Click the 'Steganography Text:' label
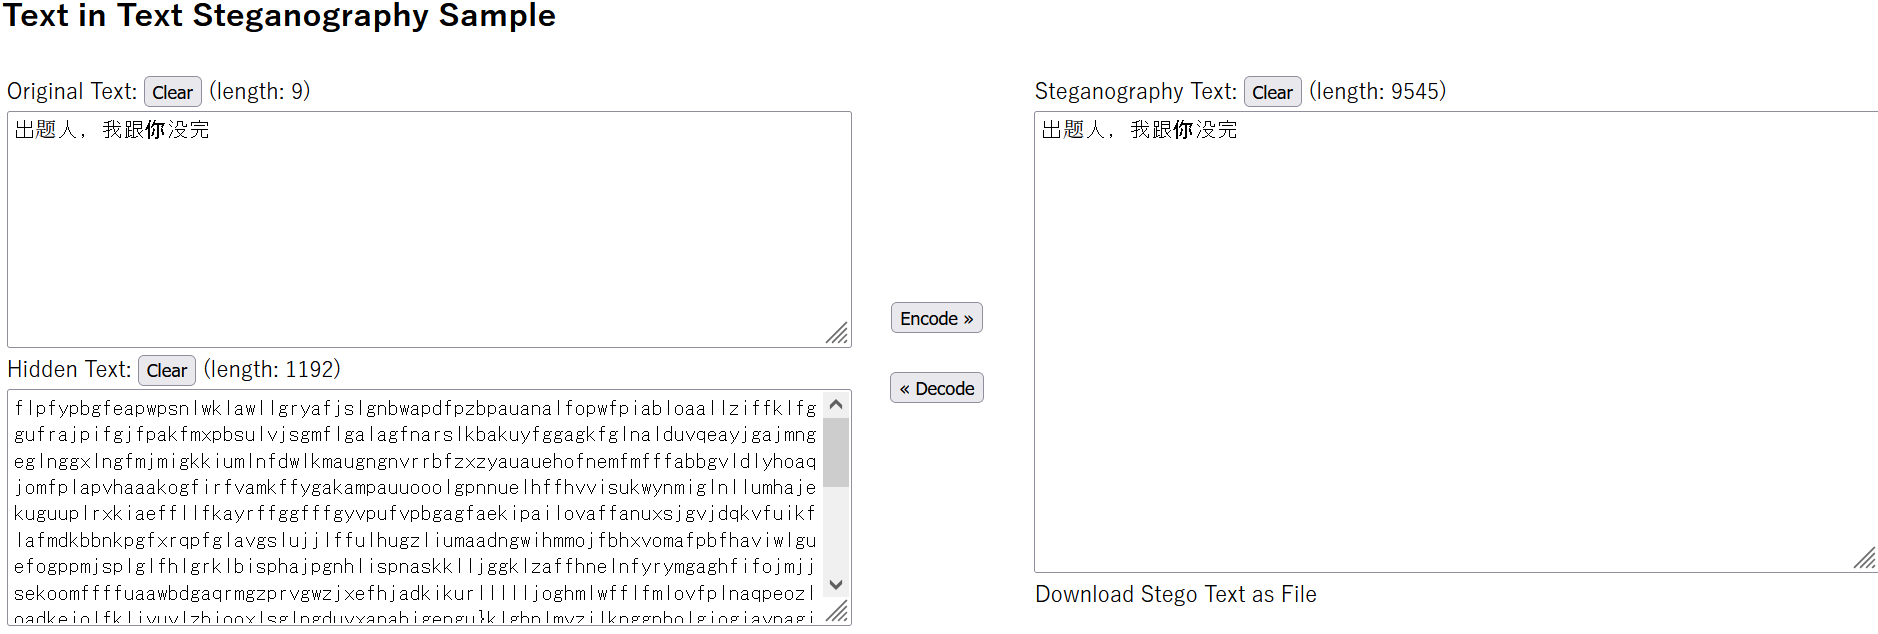Image resolution: width=1878 pixels, height=634 pixels. pyautogui.click(x=1136, y=91)
